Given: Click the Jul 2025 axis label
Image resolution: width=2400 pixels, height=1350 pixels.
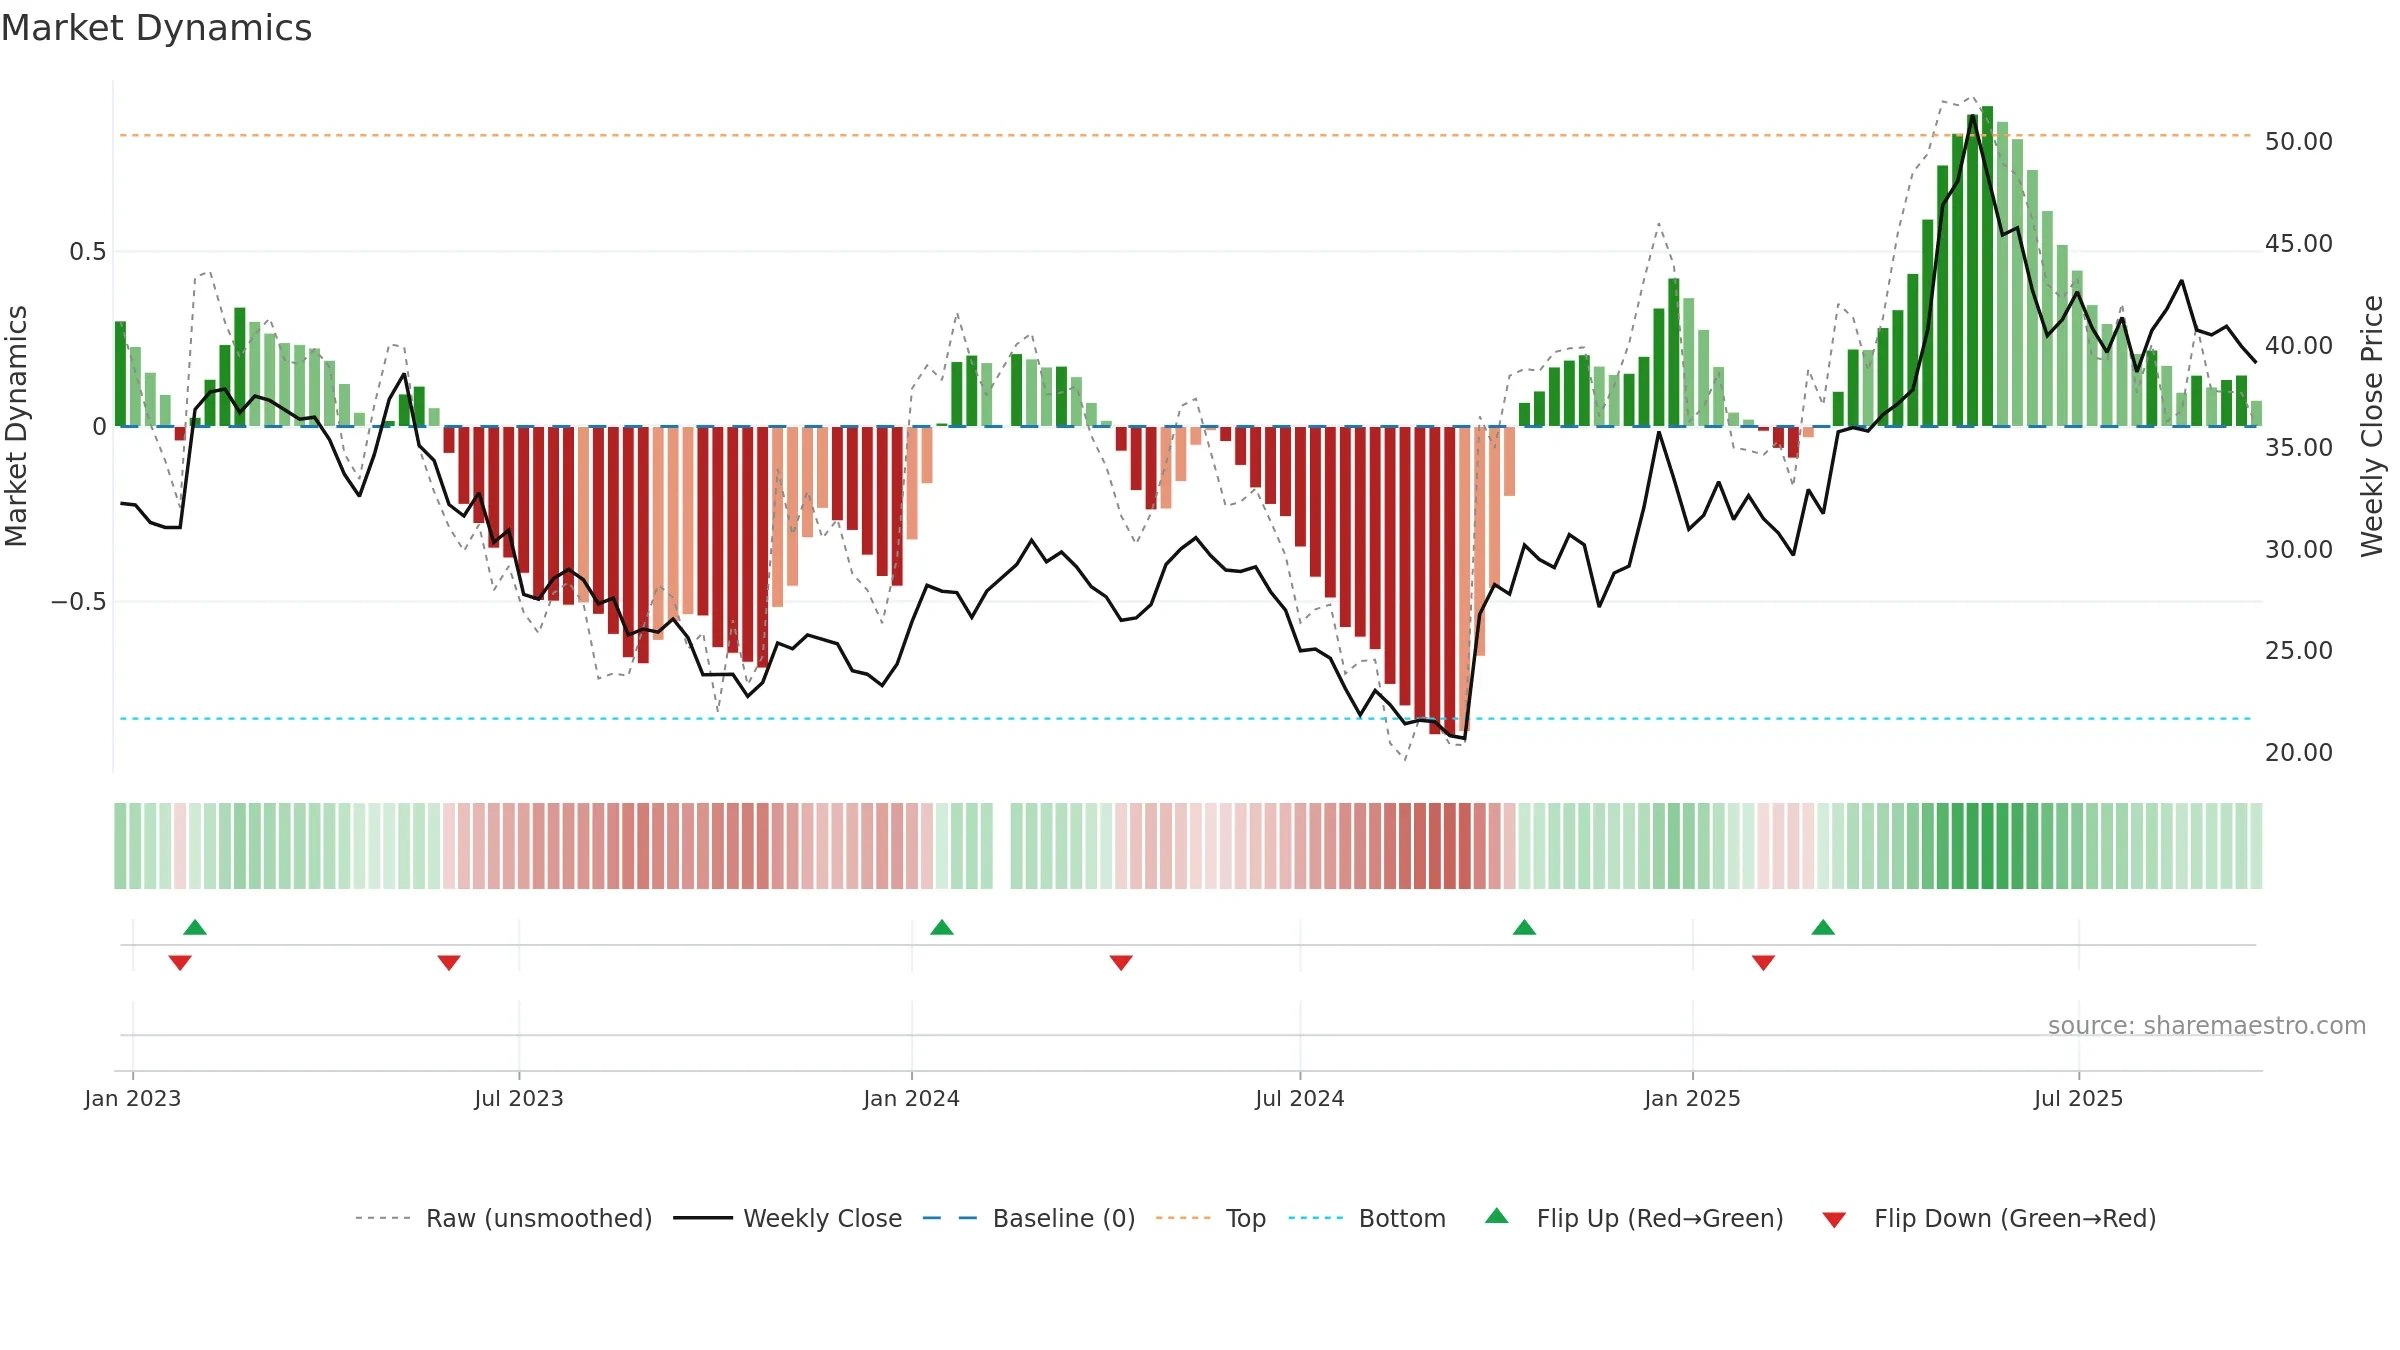Looking at the screenshot, I should pos(2079,1098).
